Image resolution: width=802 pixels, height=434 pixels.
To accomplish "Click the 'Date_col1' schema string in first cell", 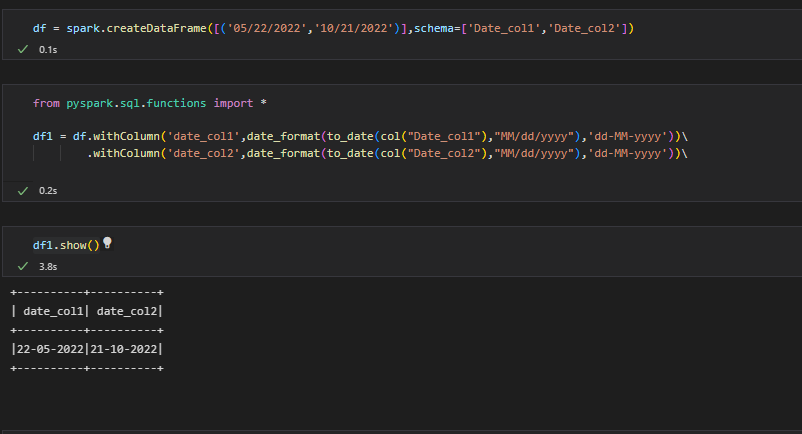I will (504, 28).
